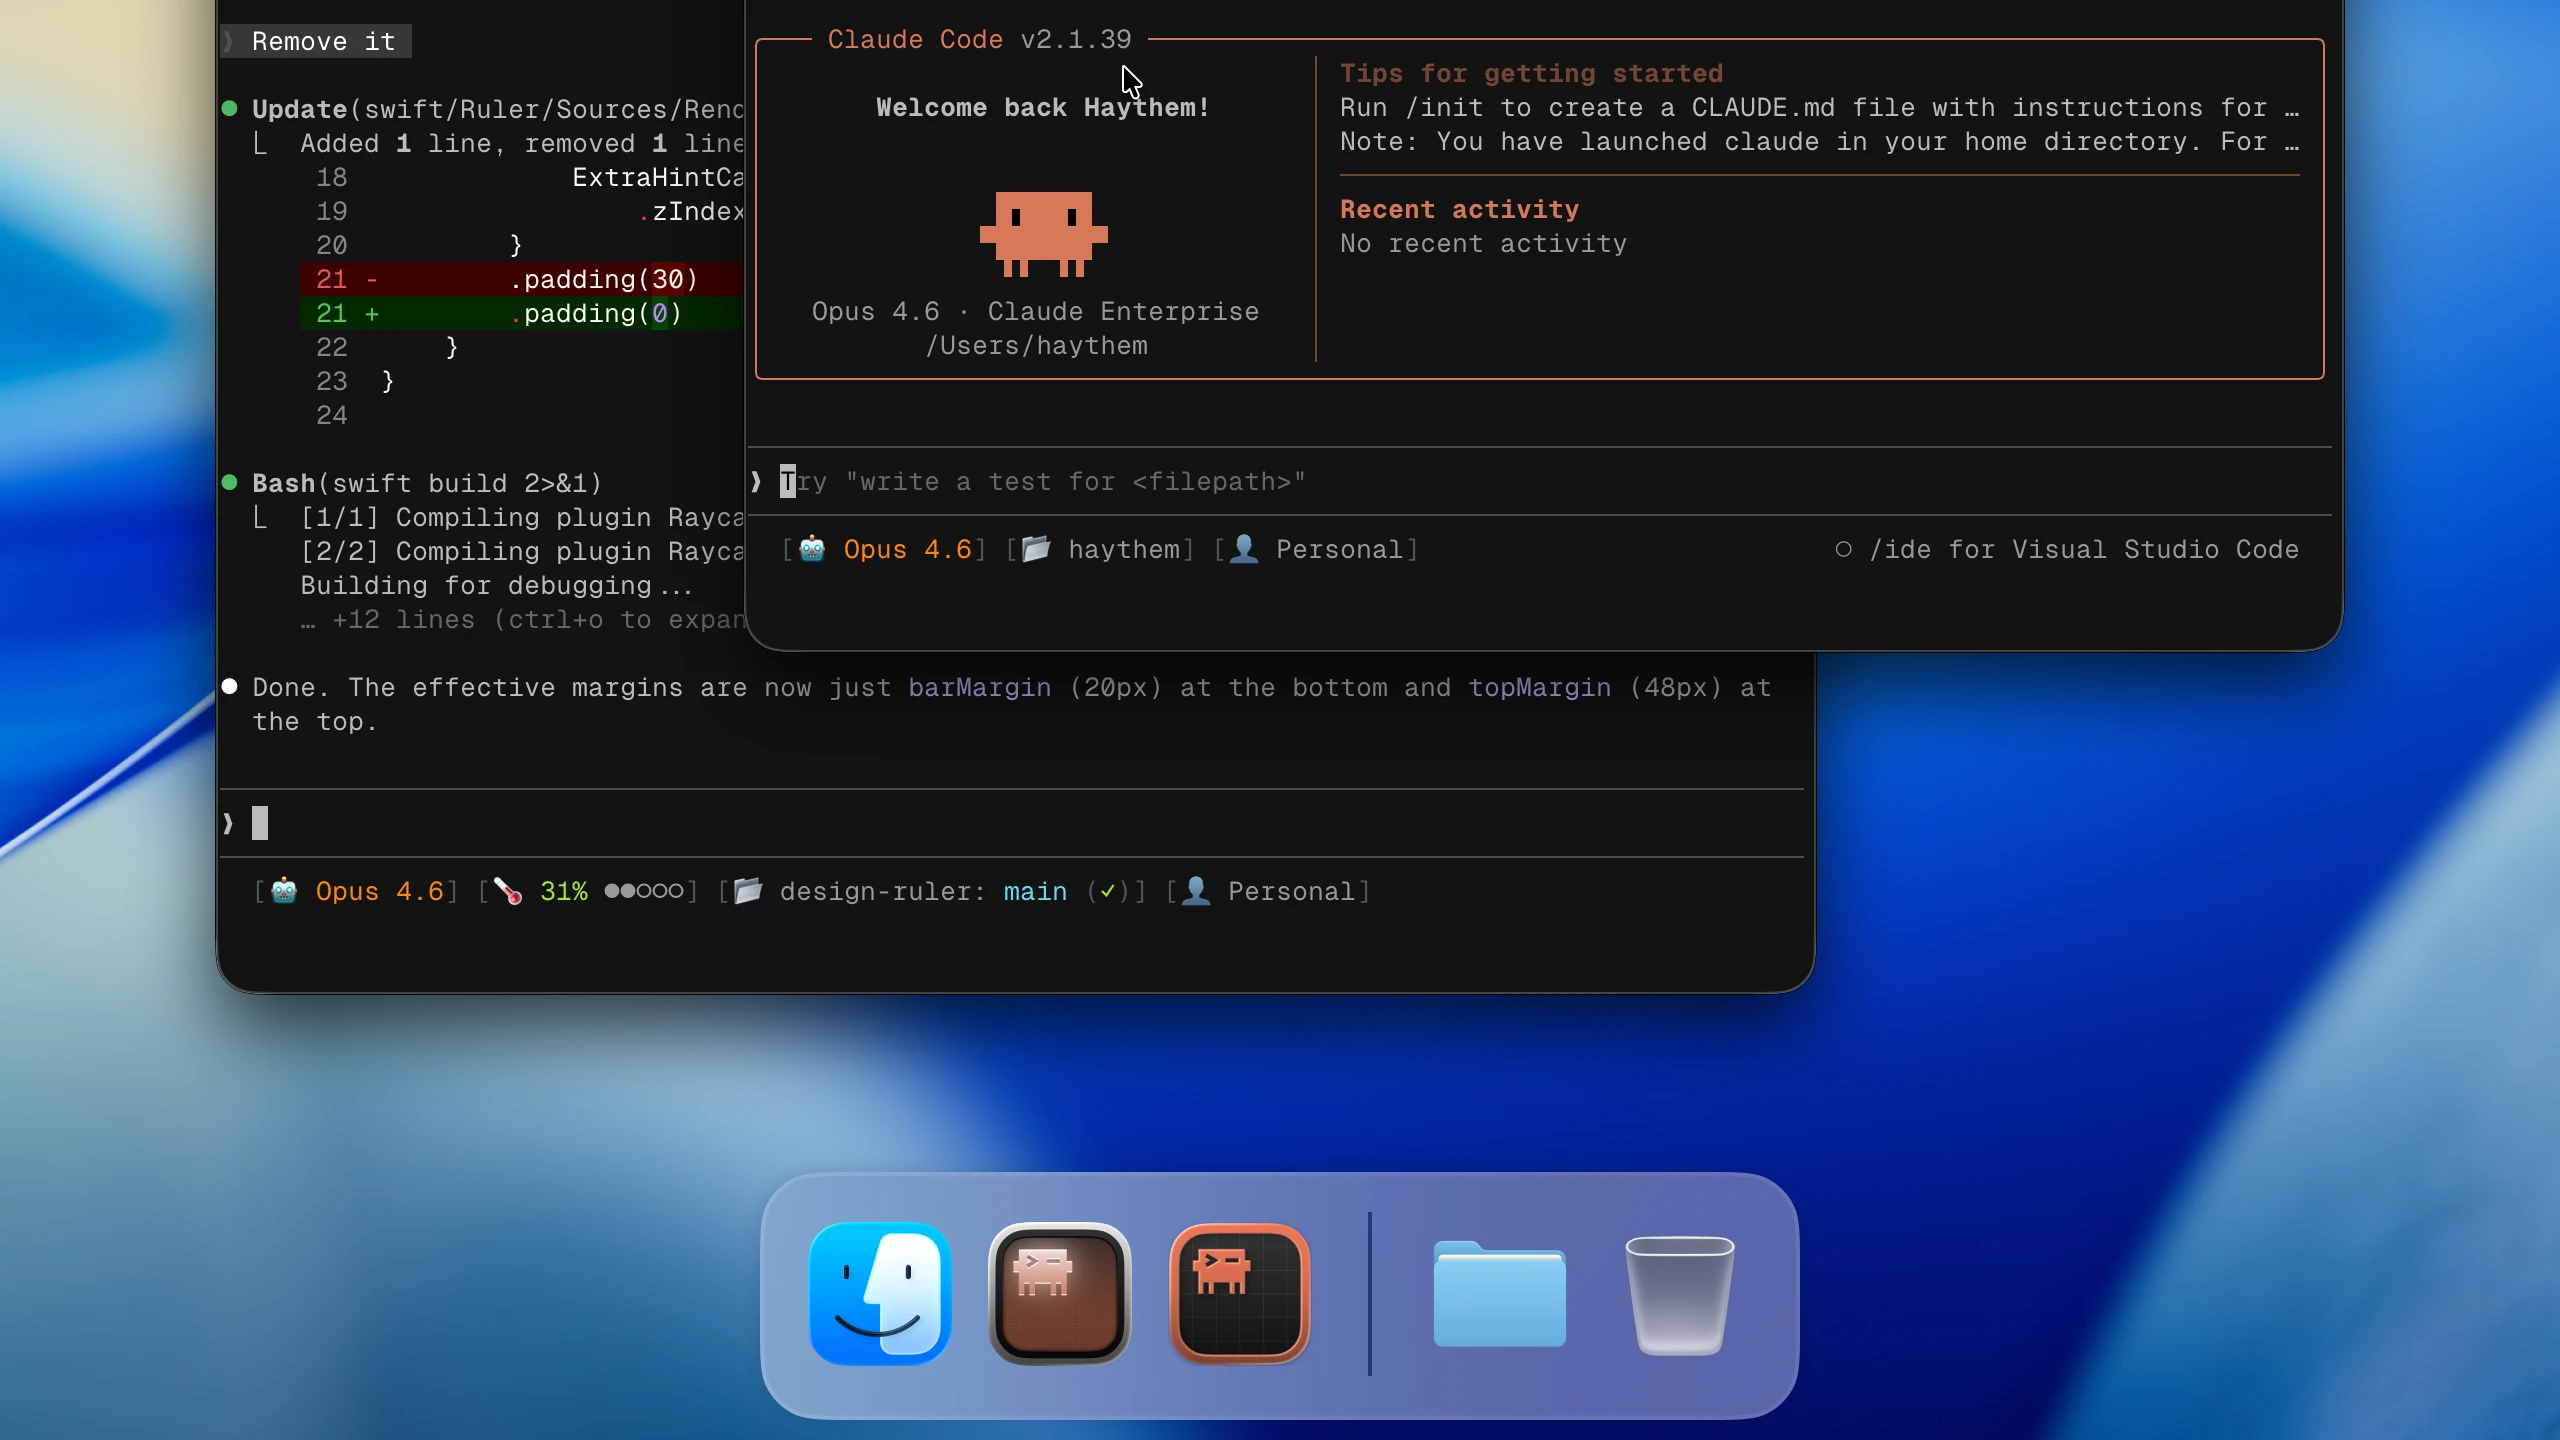This screenshot has height=1440, width=2560.
Task: Click the 'main' branch name in status line
Action: tap(1035, 891)
